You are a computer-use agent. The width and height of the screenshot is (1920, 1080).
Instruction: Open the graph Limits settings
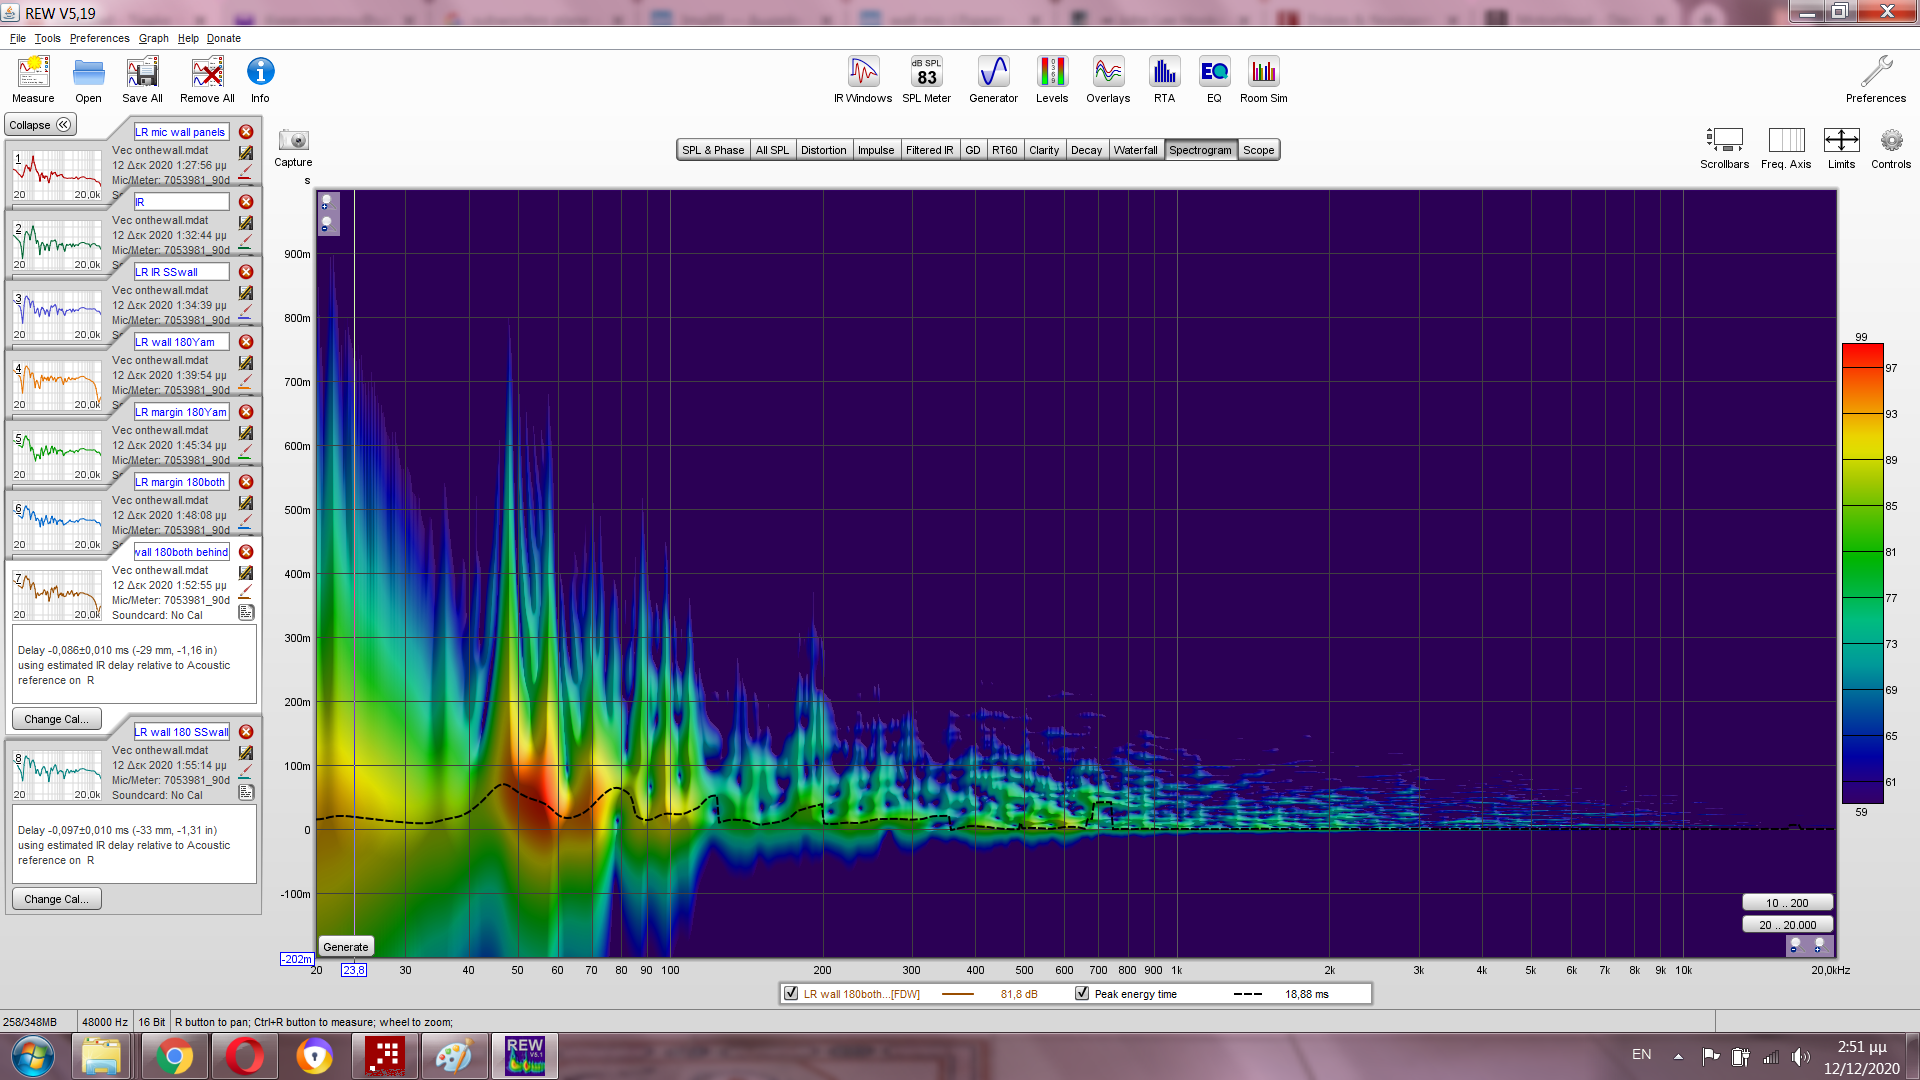1841,141
